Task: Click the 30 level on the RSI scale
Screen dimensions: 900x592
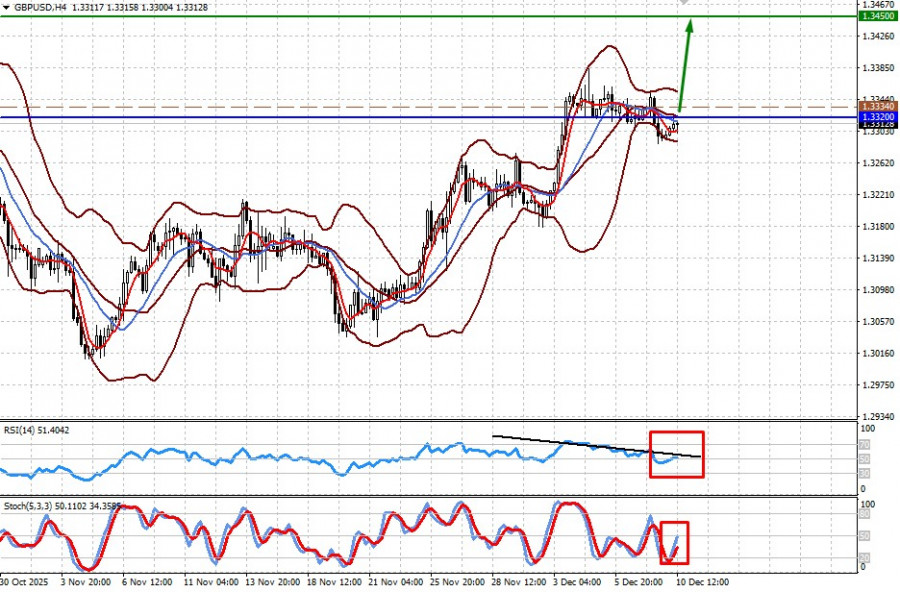Action: [864, 474]
